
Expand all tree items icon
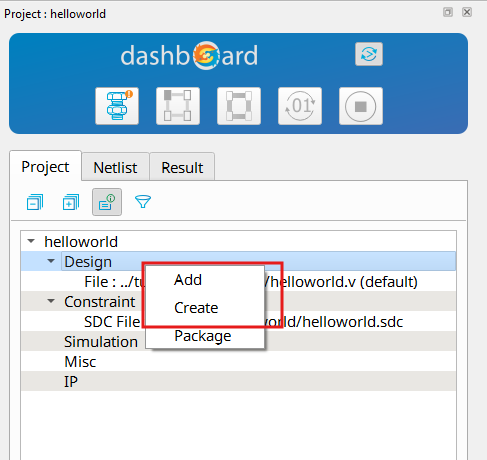pyautogui.click(x=71, y=202)
